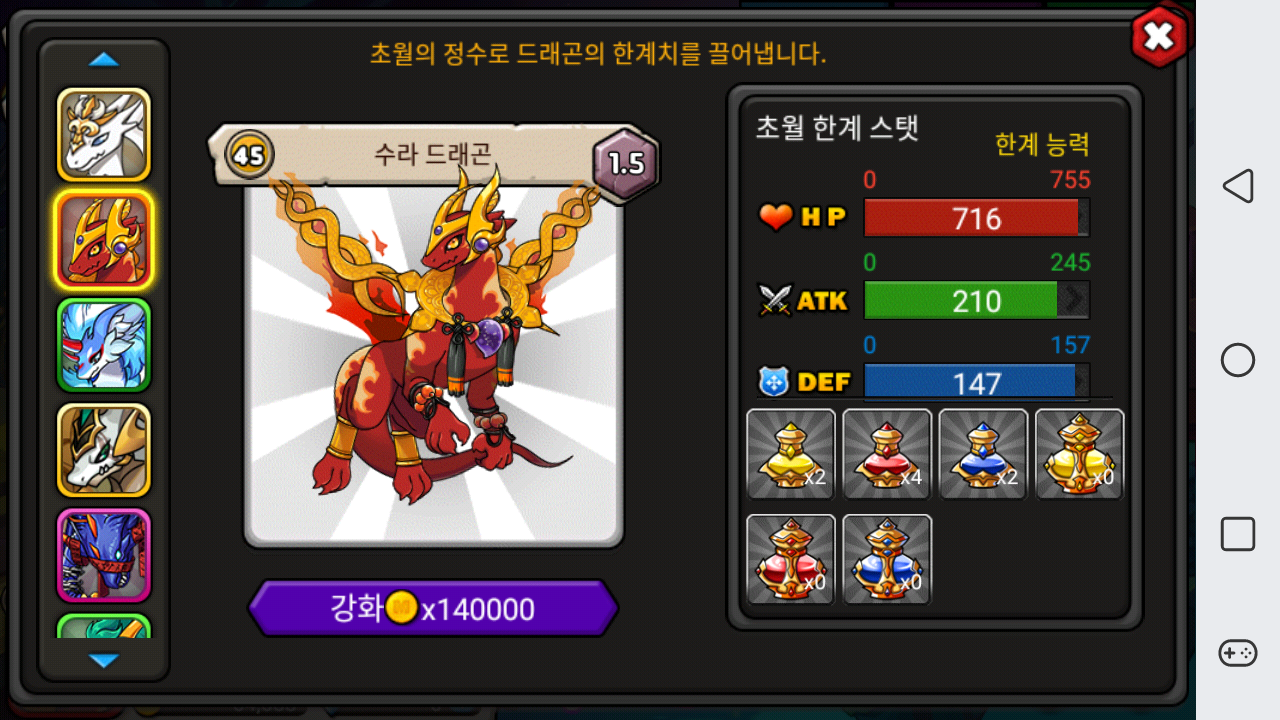Screen dimensions: 1280x720
Task: Select the large yellow essence potion x0
Action: tap(1079, 454)
